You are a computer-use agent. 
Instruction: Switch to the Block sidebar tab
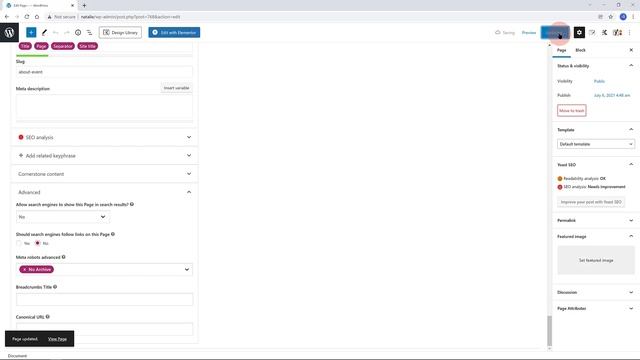click(580, 50)
